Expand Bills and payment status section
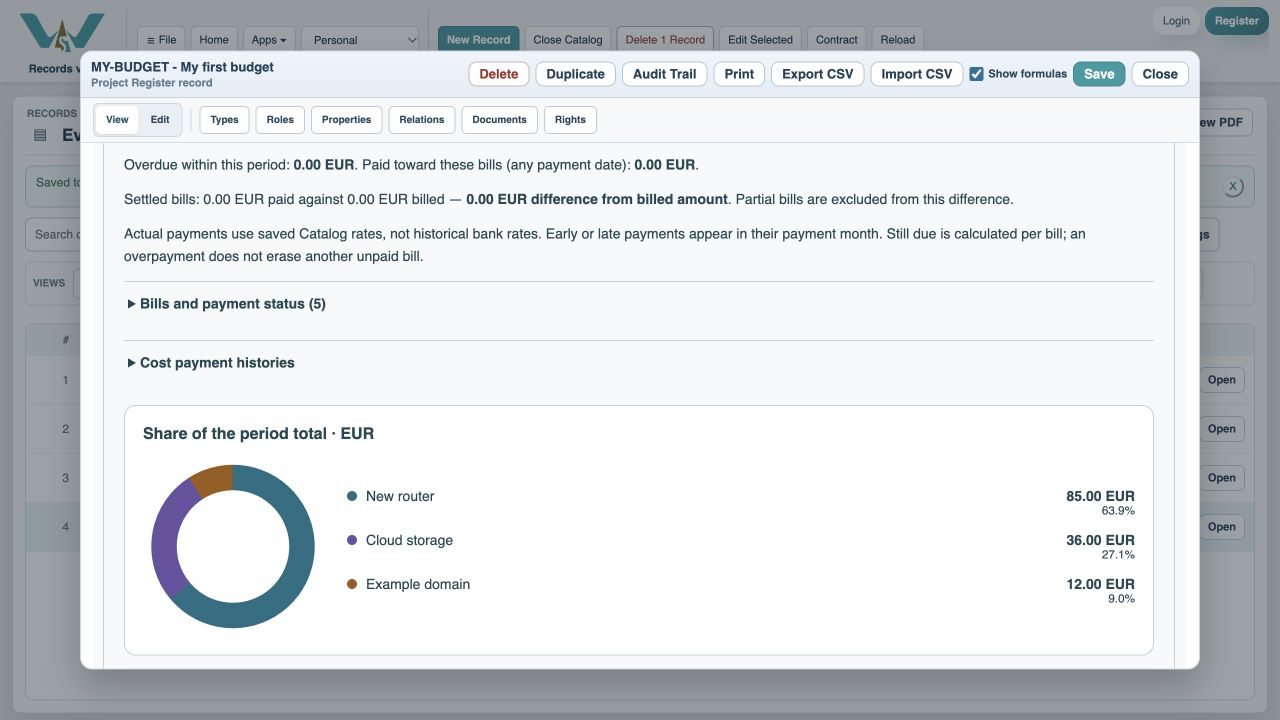Image resolution: width=1280 pixels, height=720 pixels. pos(227,304)
